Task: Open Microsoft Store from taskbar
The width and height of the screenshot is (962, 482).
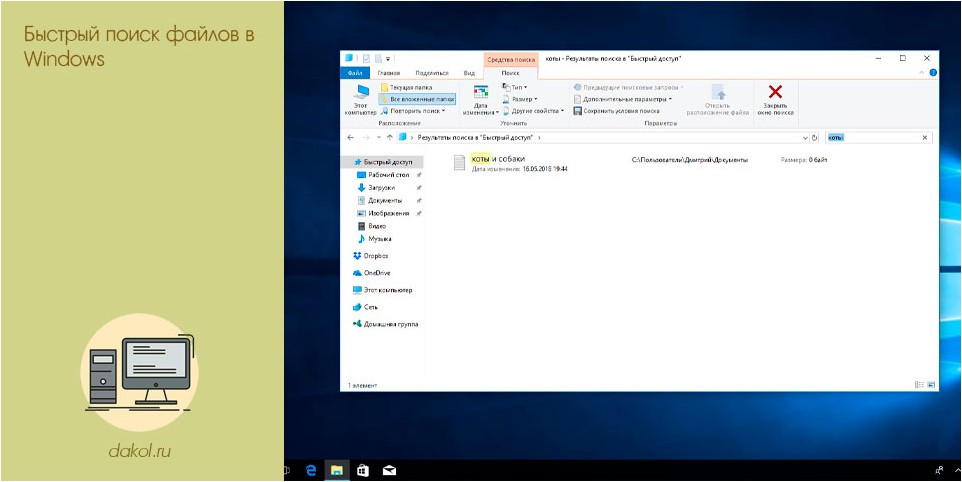Action: (x=363, y=471)
